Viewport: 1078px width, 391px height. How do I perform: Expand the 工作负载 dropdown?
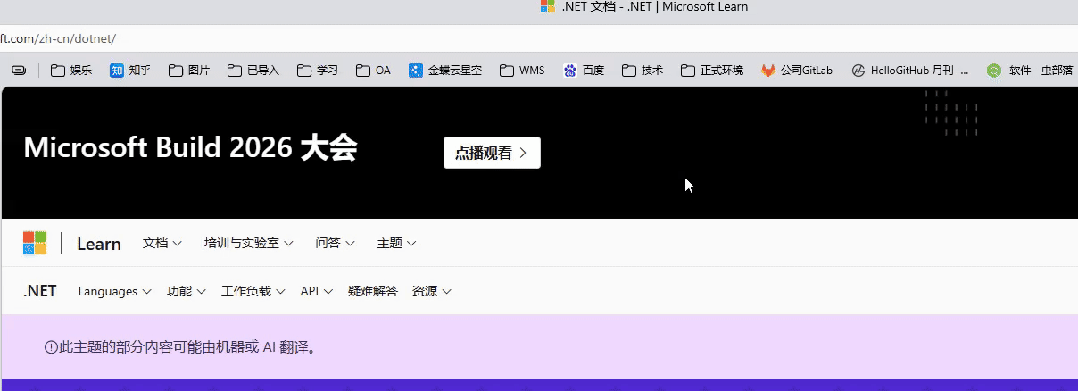(253, 291)
